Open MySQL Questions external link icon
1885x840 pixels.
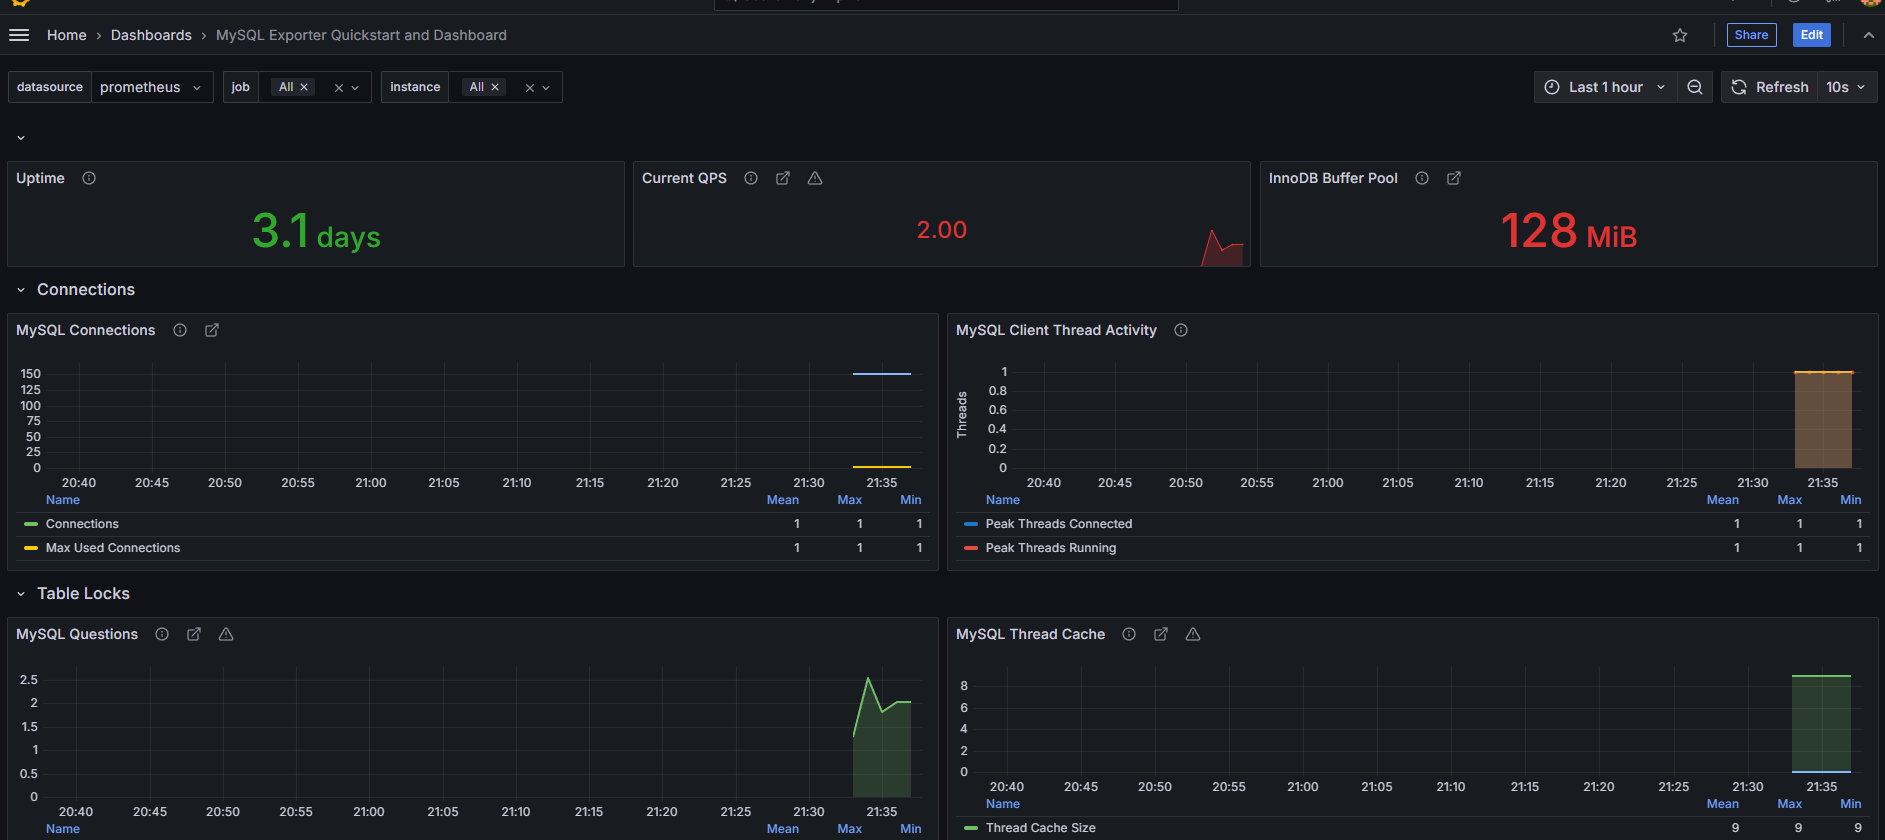194,634
